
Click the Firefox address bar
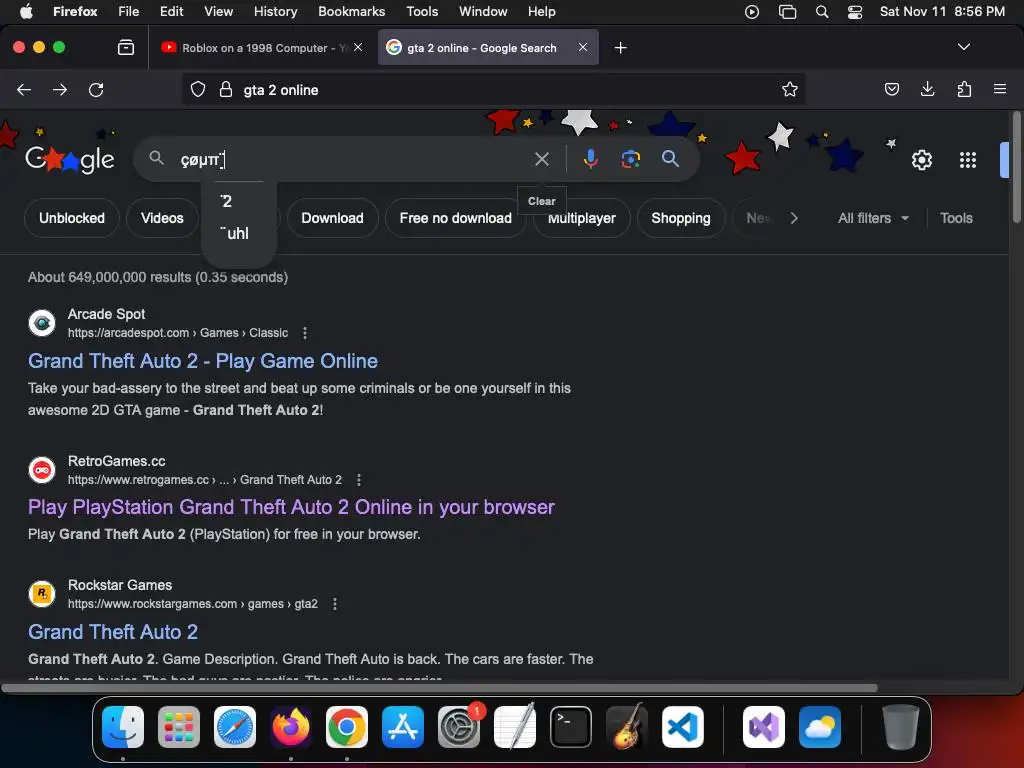(x=493, y=89)
